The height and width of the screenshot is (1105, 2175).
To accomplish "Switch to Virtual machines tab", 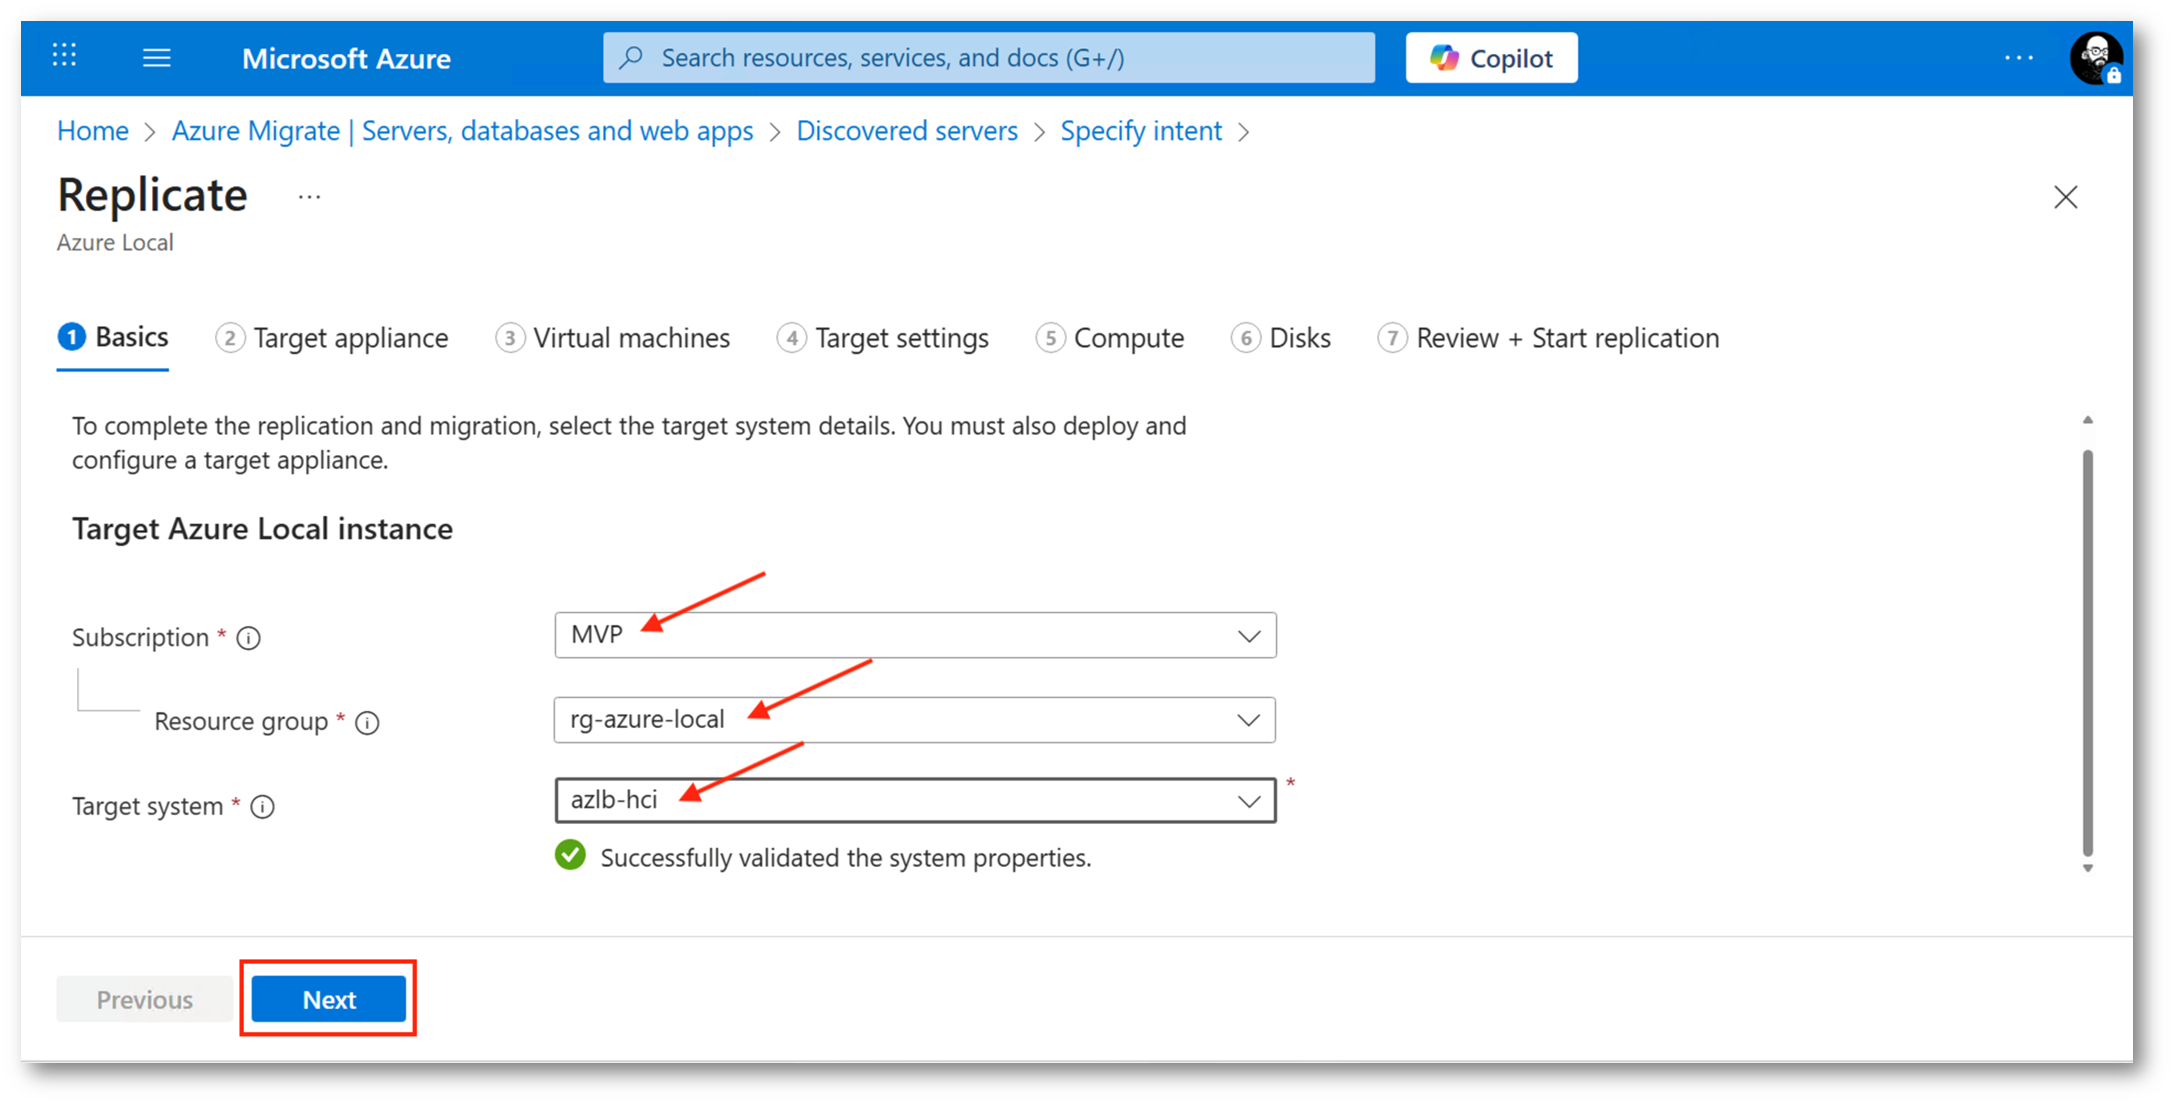I will point(613,338).
